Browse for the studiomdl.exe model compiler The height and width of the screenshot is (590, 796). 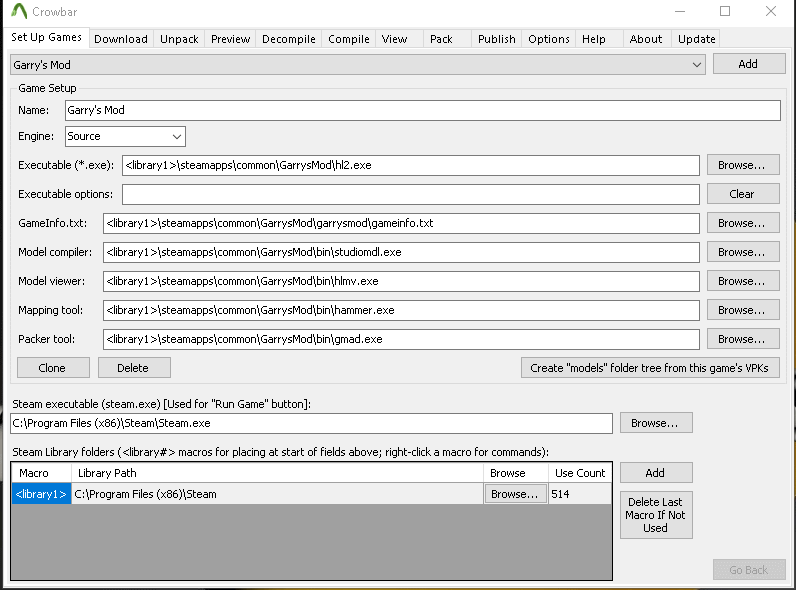pyautogui.click(x=743, y=252)
